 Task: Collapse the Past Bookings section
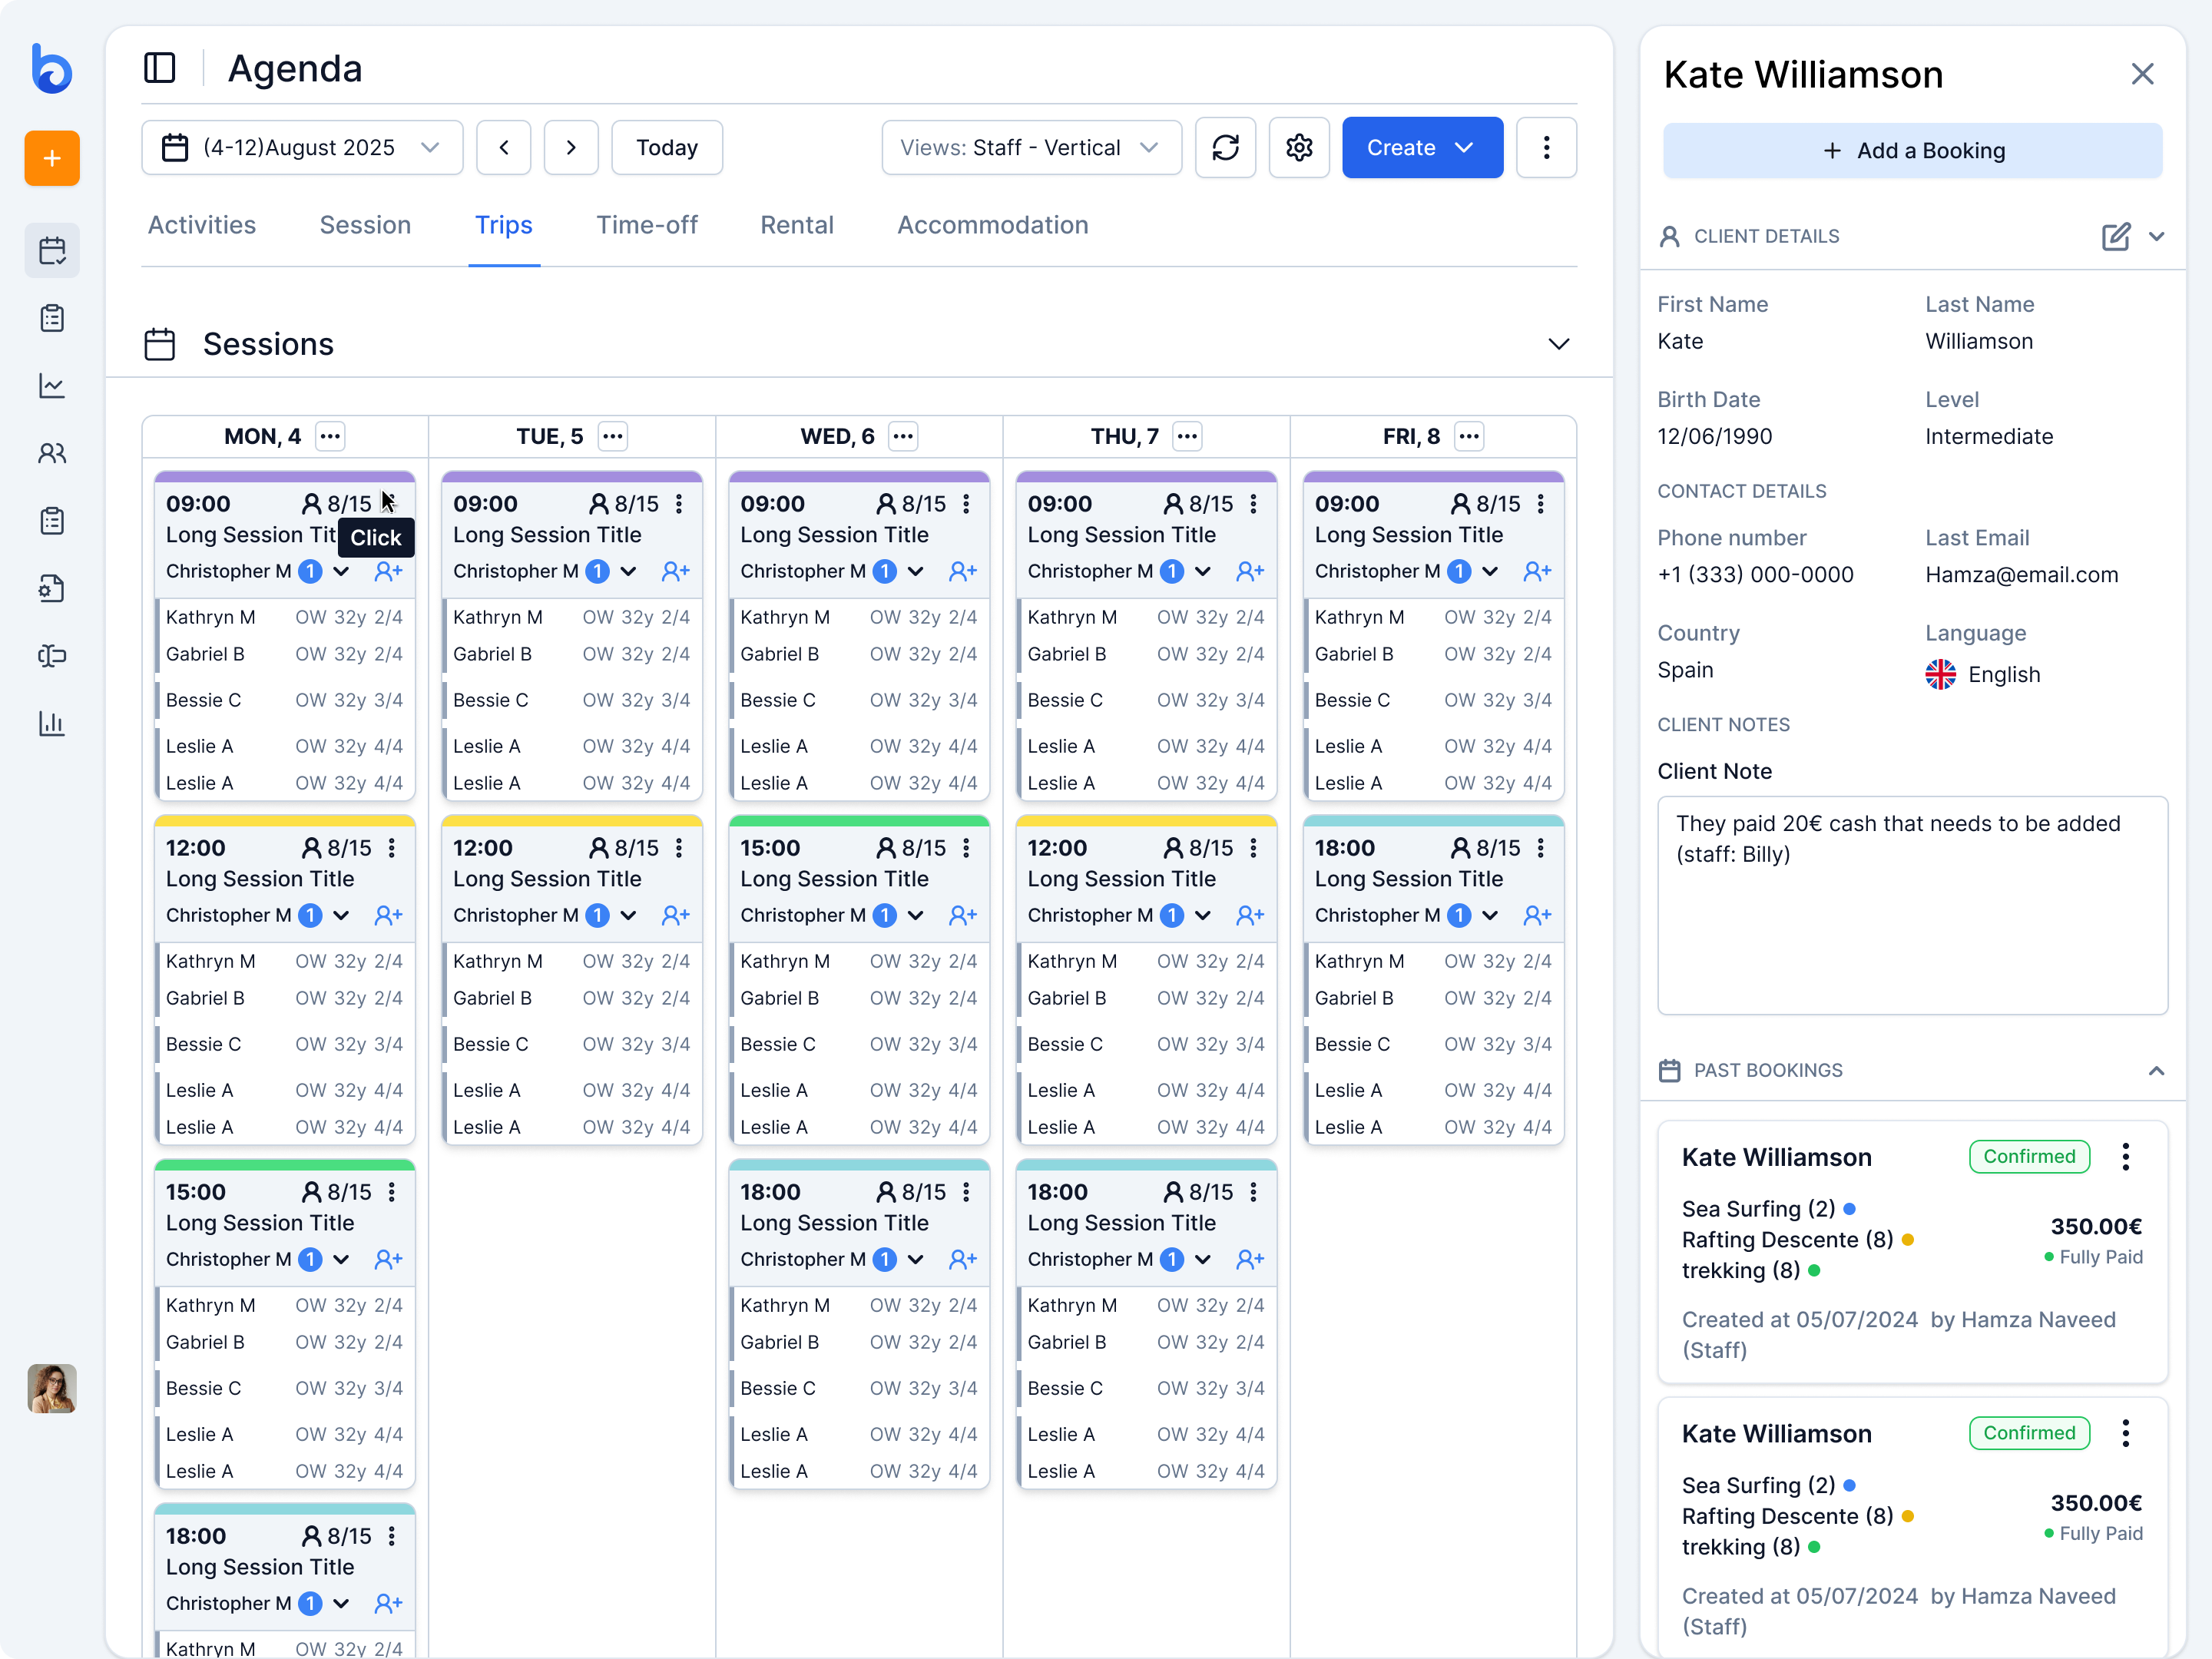(x=2156, y=1071)
